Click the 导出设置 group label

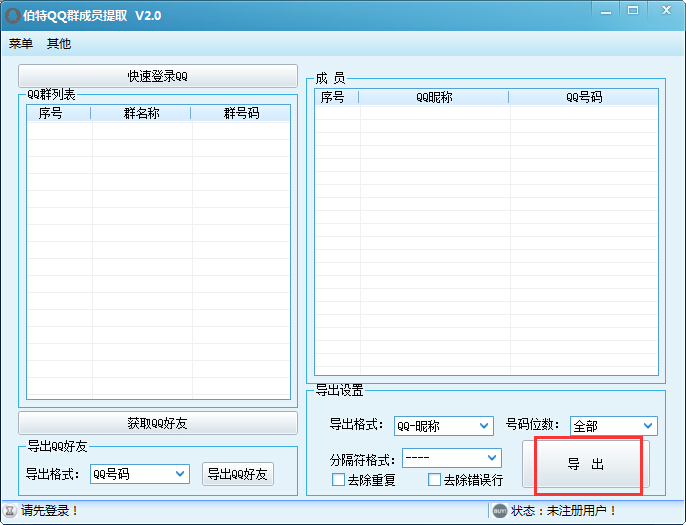[x=340, y=390]
